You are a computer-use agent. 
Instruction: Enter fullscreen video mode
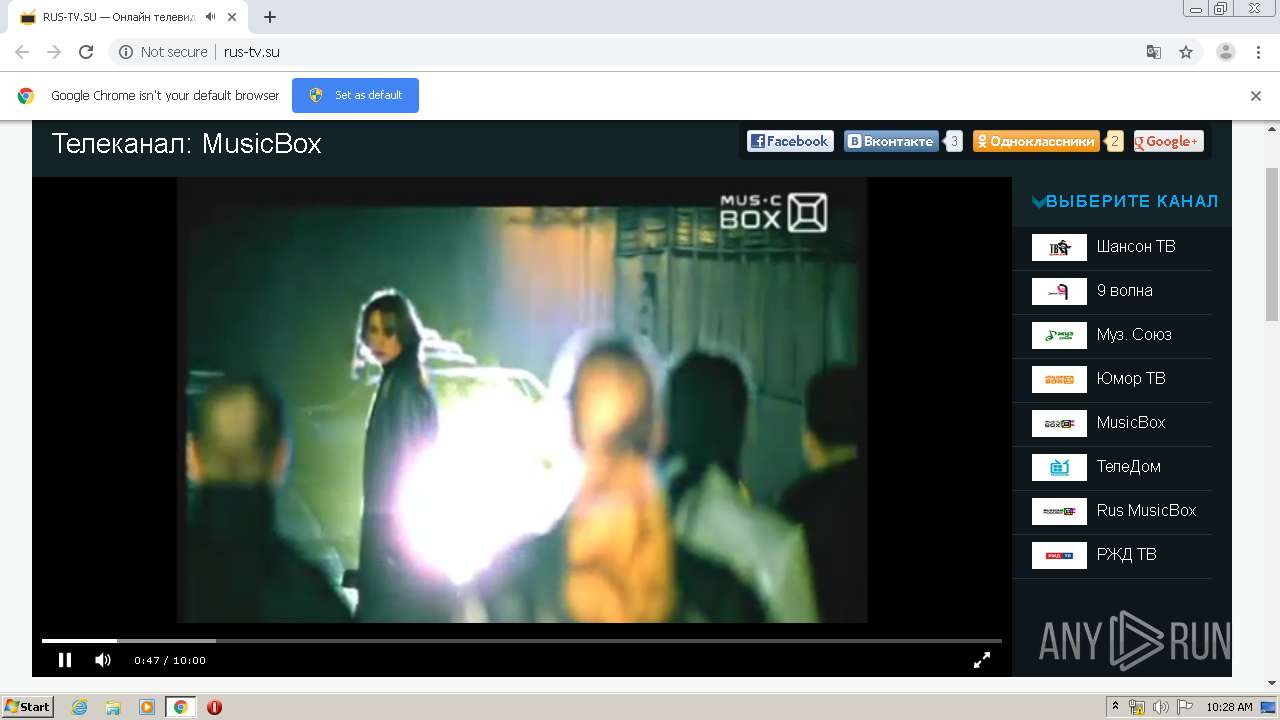point(982,660)
